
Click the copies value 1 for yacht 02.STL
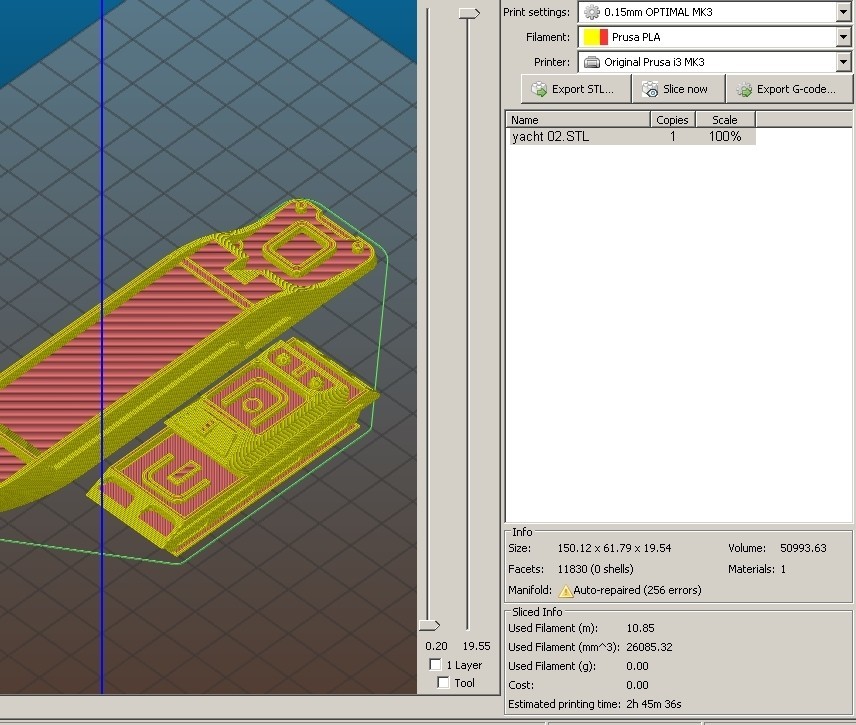click(673, 136)
